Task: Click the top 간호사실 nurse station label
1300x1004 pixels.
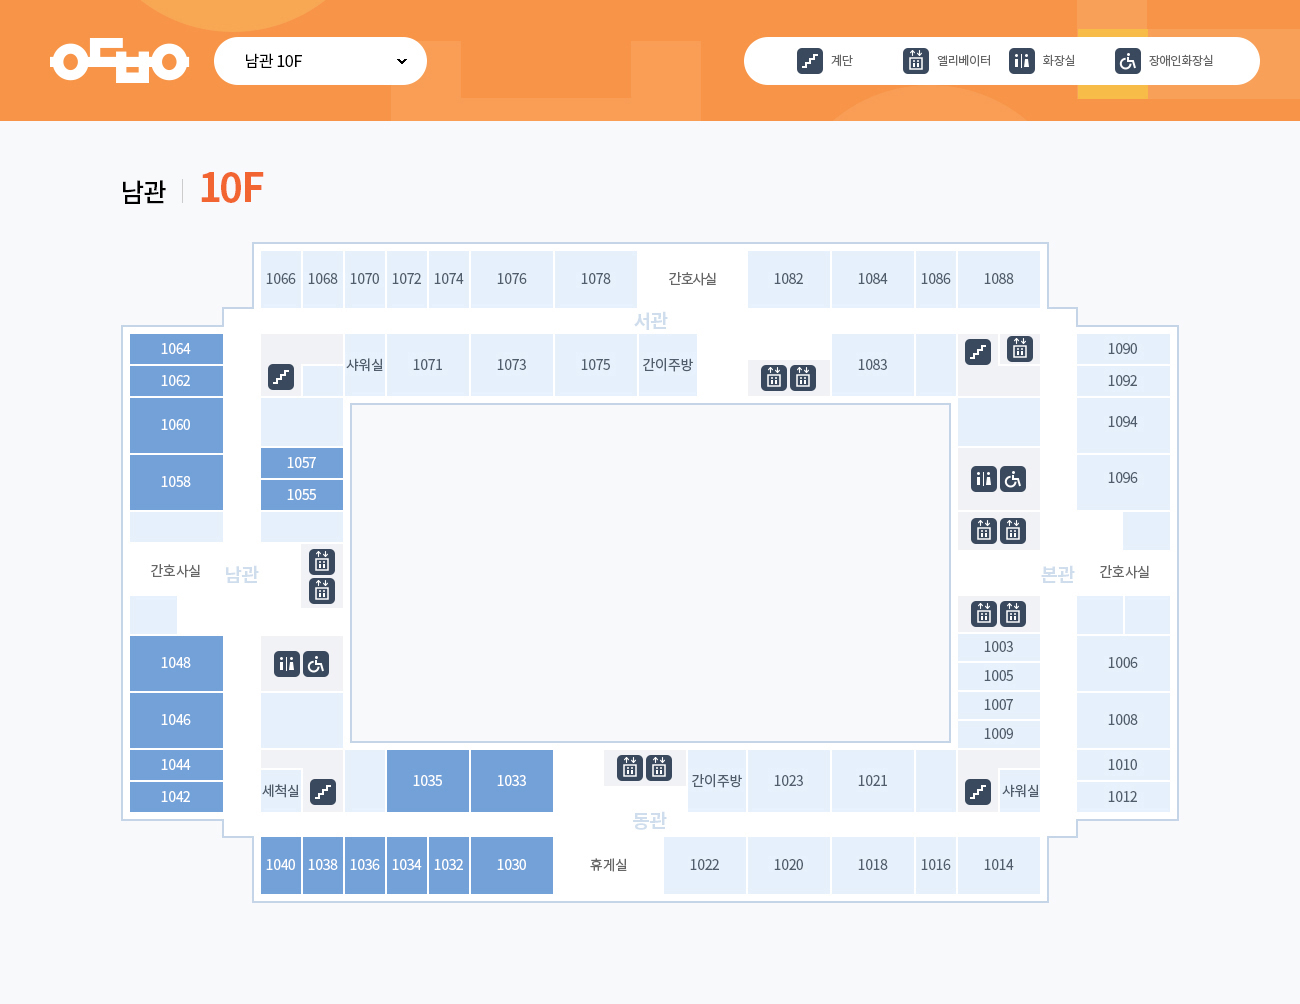Action: click(x=692, y=279)
